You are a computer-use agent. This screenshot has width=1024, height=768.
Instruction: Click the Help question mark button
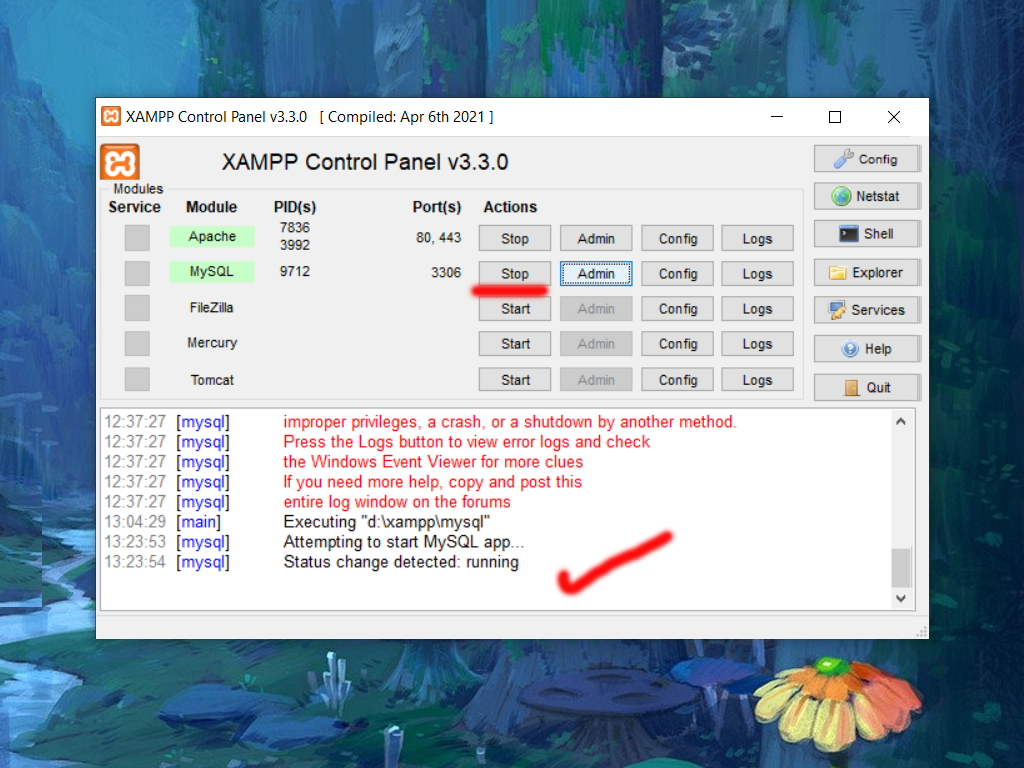click(866, 349)
